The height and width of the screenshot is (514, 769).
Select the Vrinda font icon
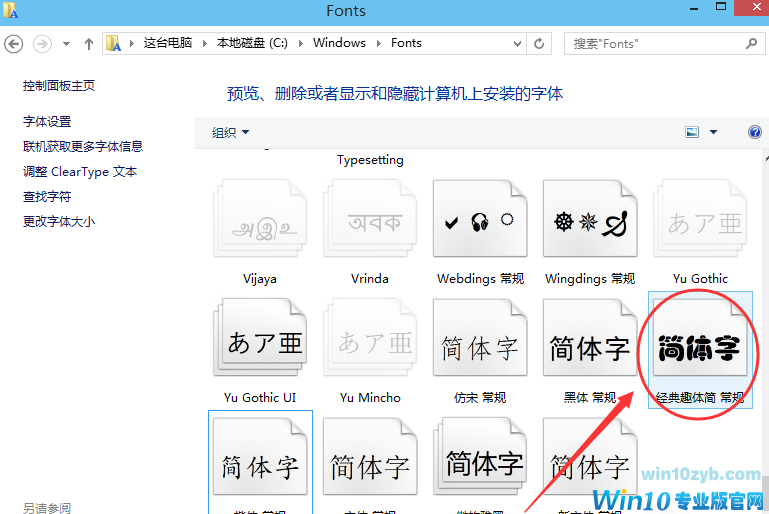(370, 219)
